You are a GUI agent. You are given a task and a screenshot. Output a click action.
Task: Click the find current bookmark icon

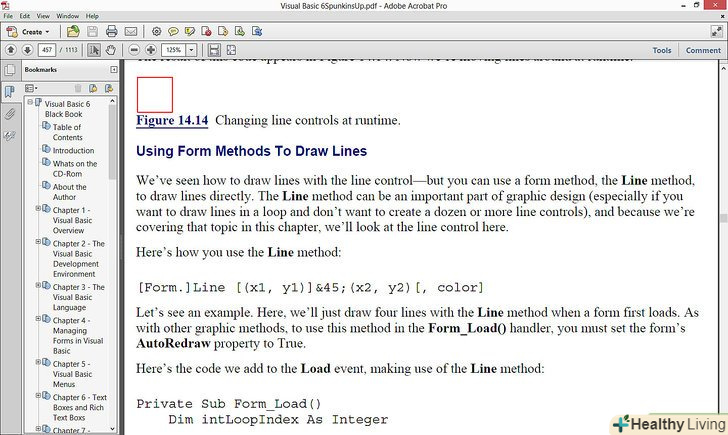(109, 88)
